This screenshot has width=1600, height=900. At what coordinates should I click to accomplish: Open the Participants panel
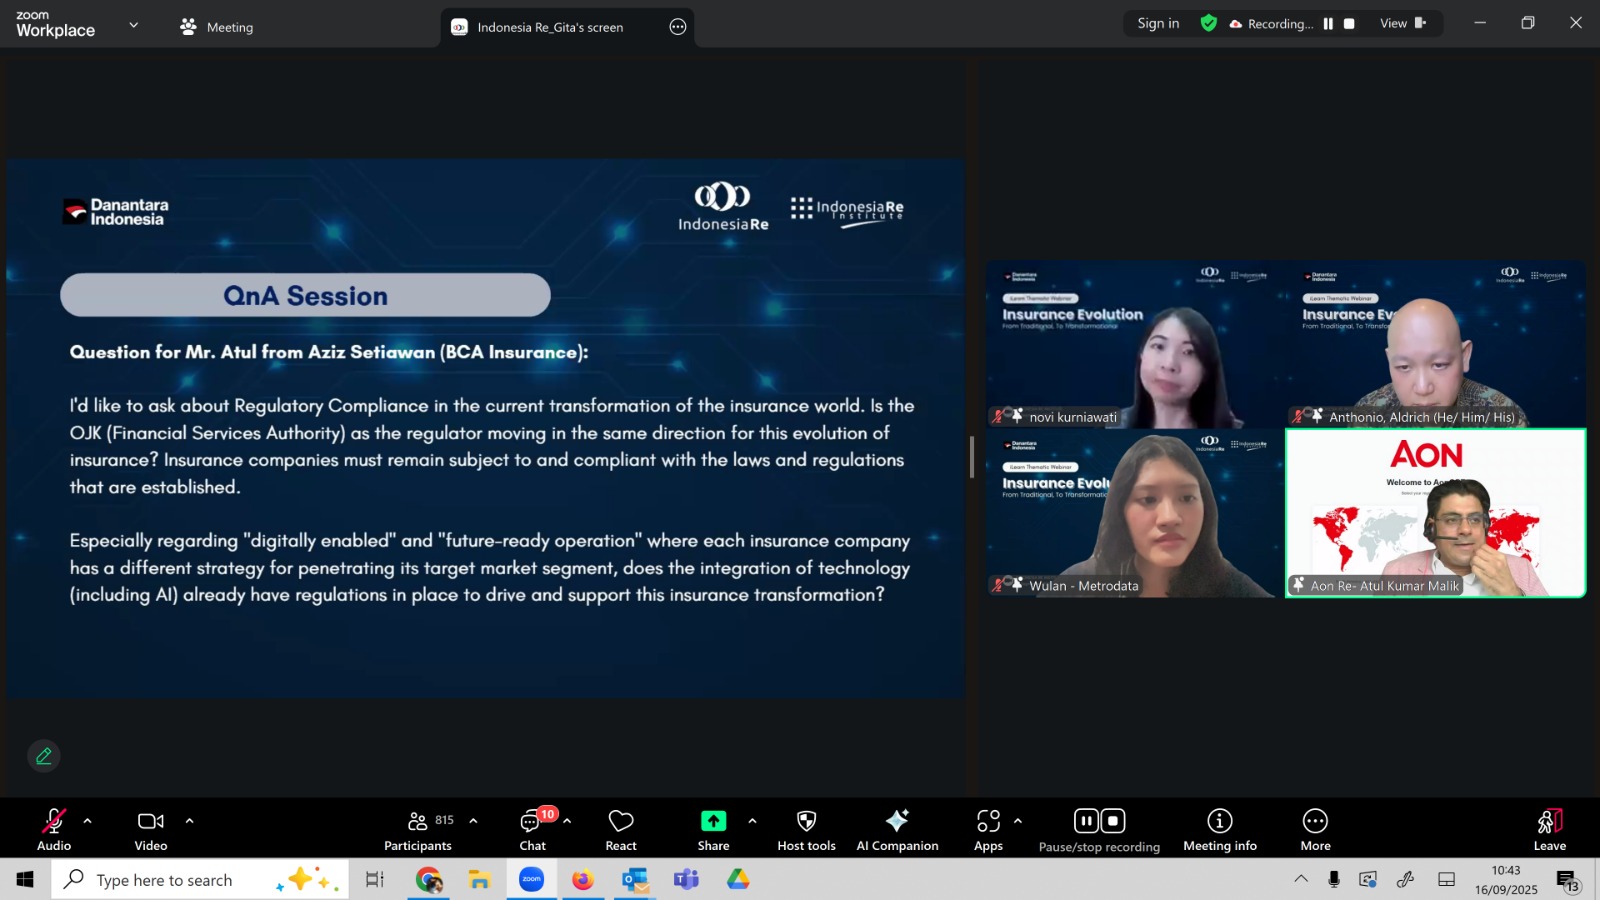418,829
